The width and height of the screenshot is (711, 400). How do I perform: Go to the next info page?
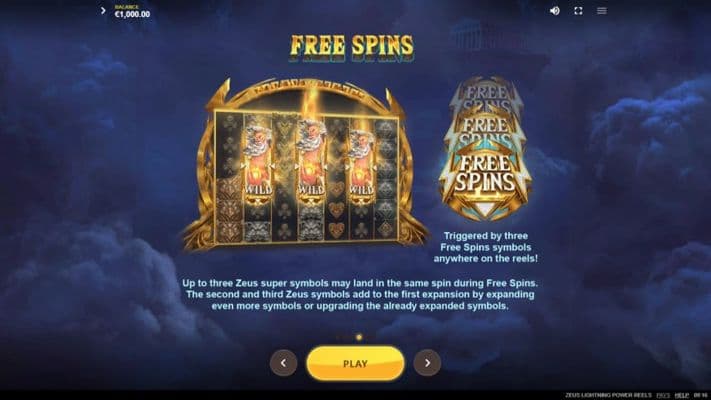click(427, 363)
